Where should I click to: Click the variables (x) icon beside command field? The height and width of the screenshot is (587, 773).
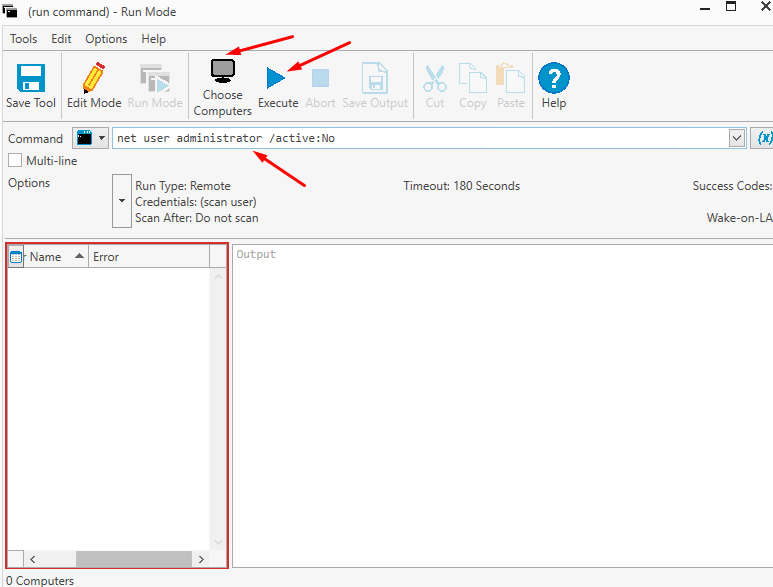pyautogui.click(x=764, y=138)
